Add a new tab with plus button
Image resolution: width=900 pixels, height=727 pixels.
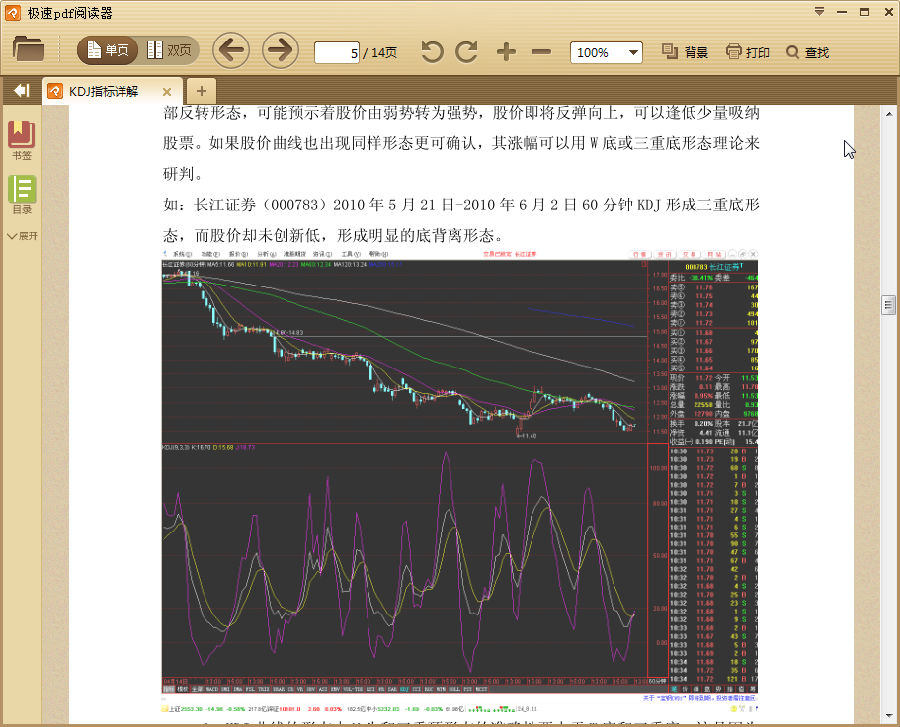[x=201, y=91]
